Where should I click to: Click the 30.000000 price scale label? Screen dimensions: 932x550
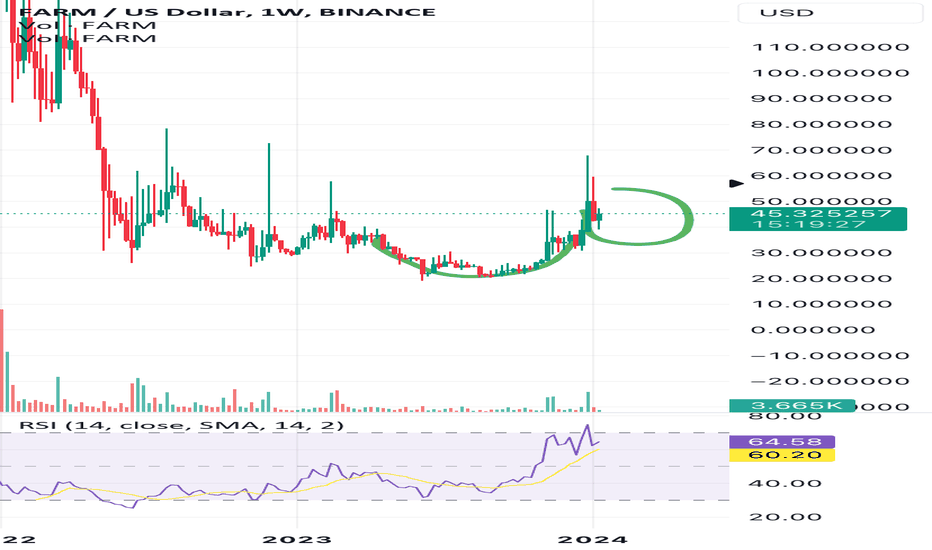coord(821,253)
